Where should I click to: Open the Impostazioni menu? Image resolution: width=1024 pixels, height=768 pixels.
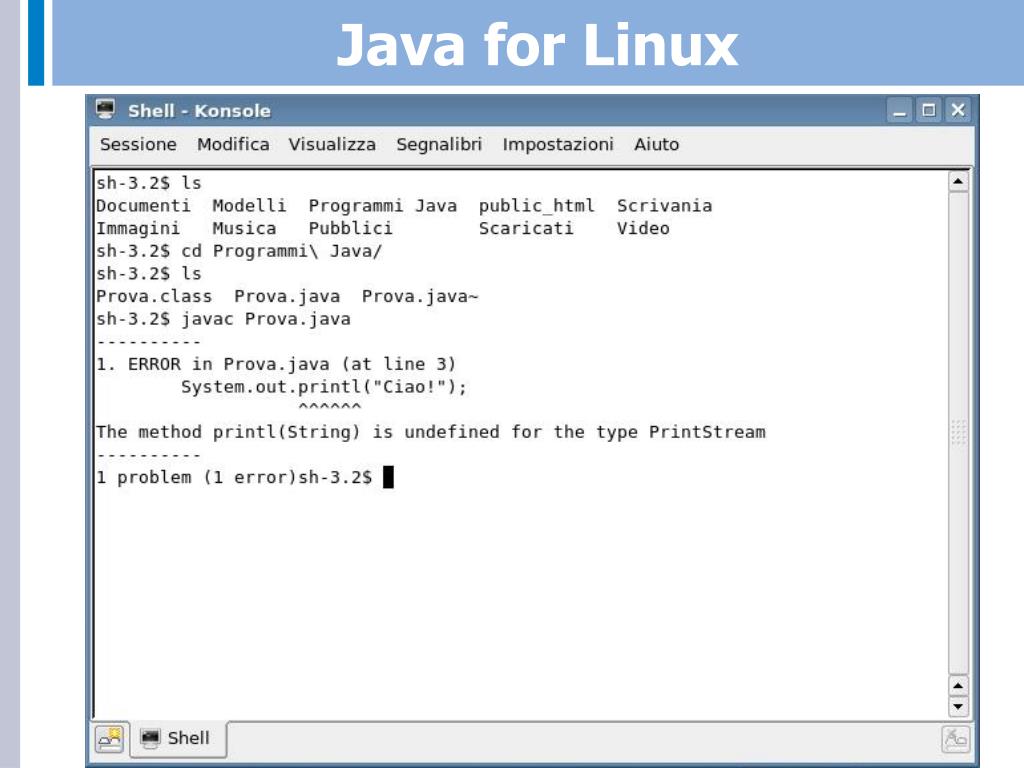tap(558, 144)
